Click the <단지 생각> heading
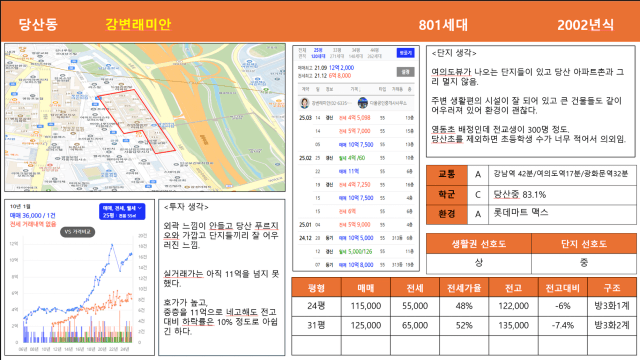Image resolution: width=640 pixels, height=360 pixels. [454, 53]
